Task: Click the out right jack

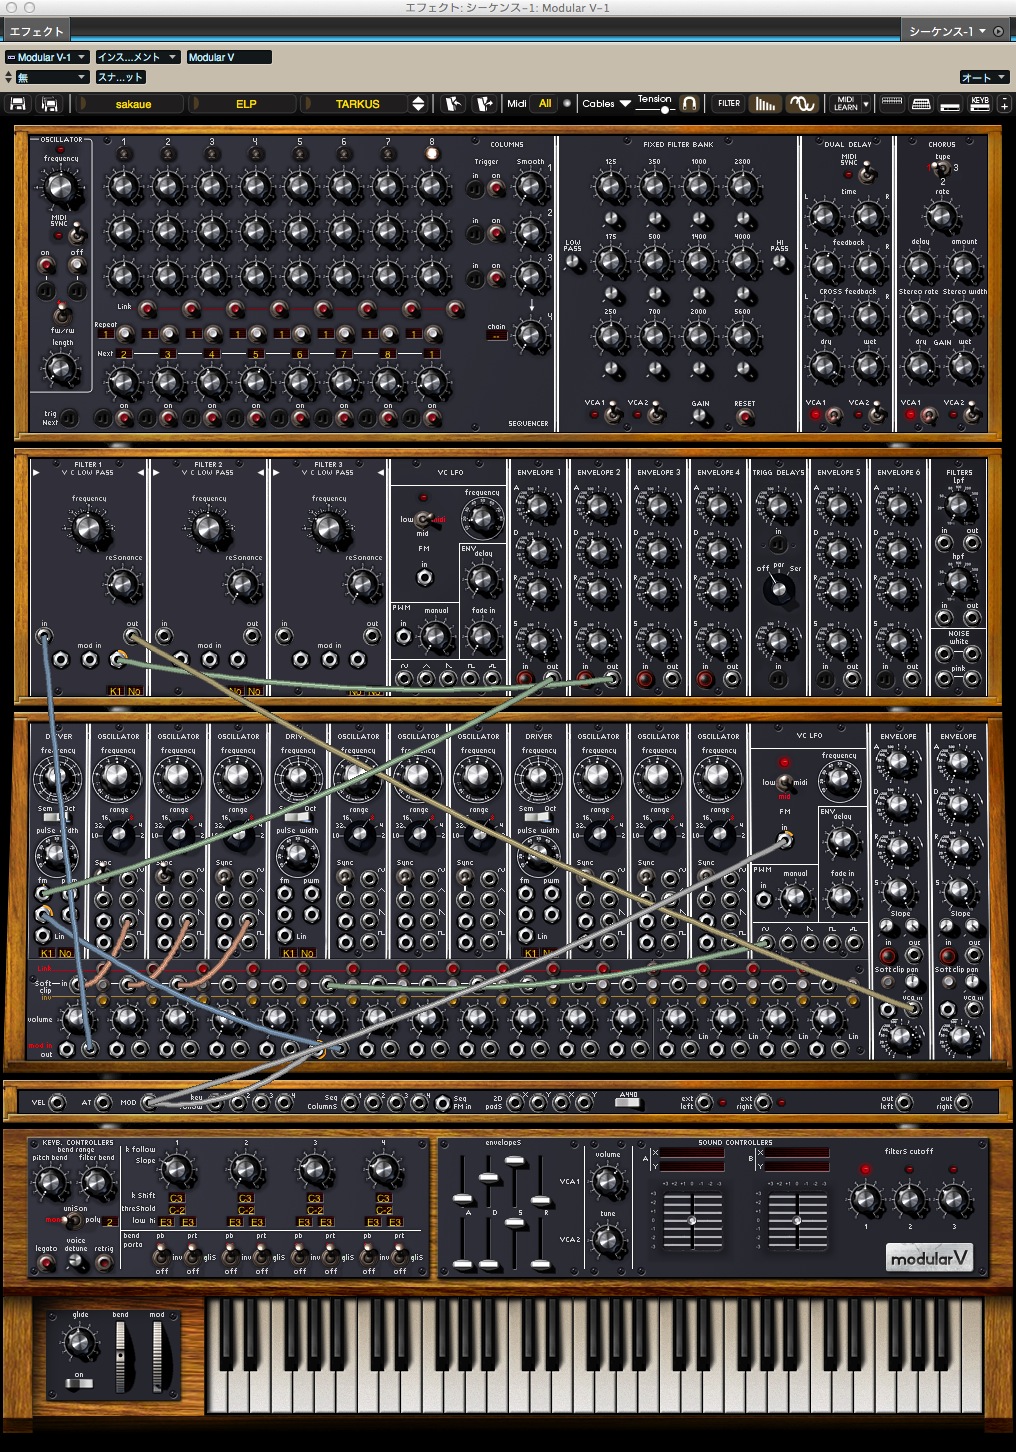Action: click(963, 1103)
